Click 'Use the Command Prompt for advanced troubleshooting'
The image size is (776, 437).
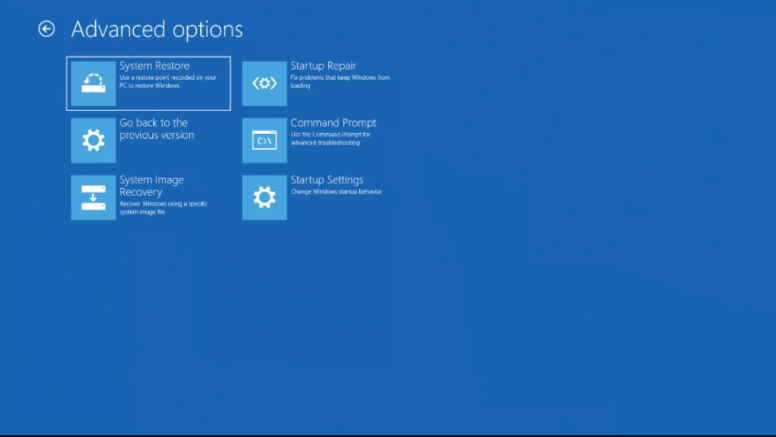click(330, 139)
